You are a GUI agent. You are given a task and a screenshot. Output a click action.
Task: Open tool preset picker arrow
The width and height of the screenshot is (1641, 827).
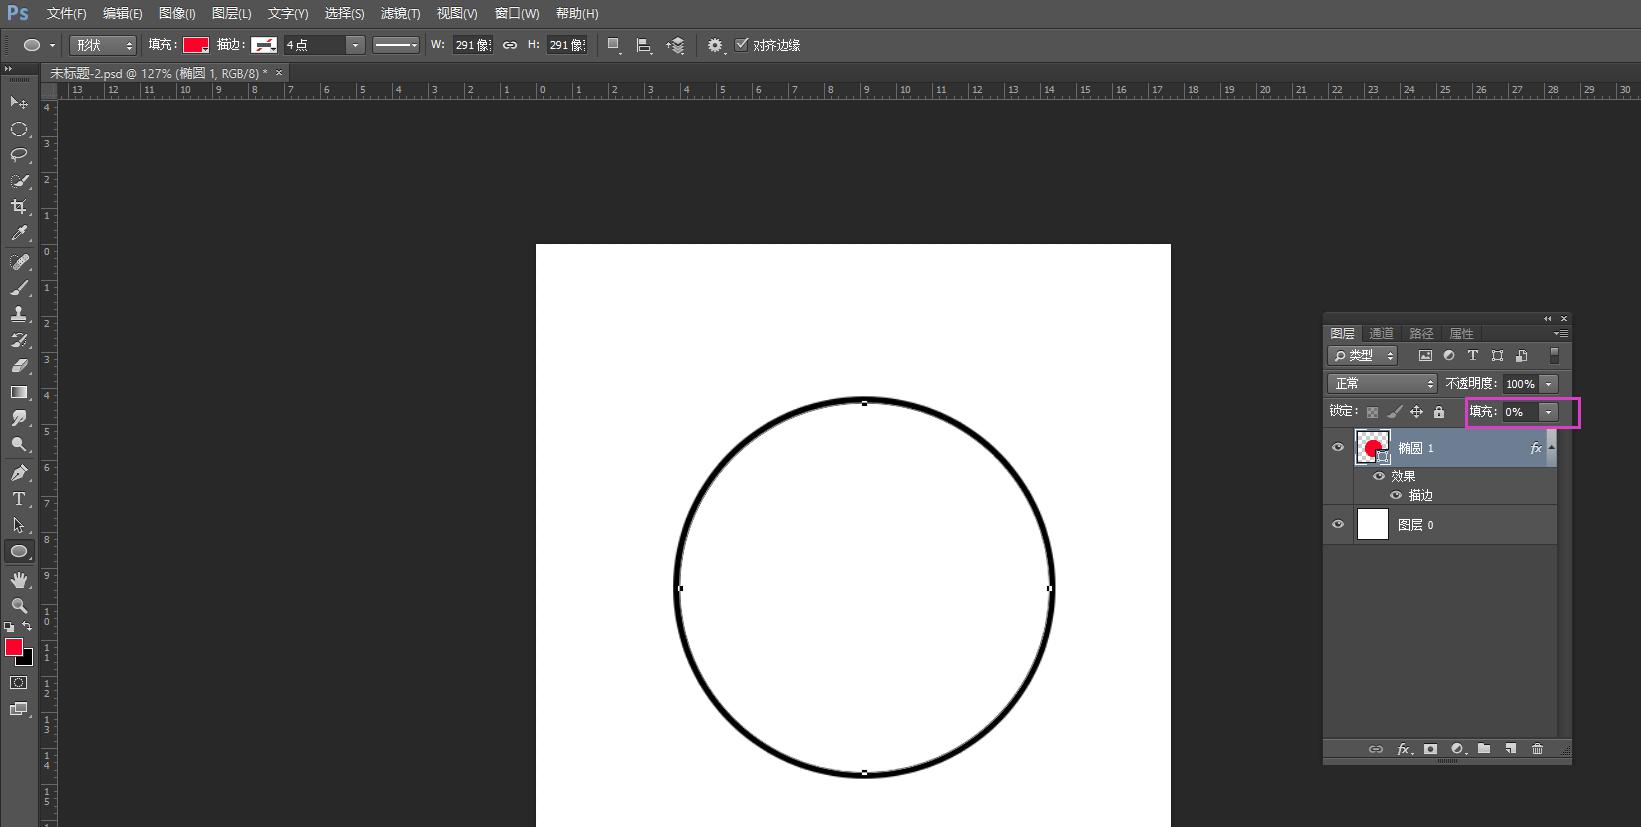(52, 45)
